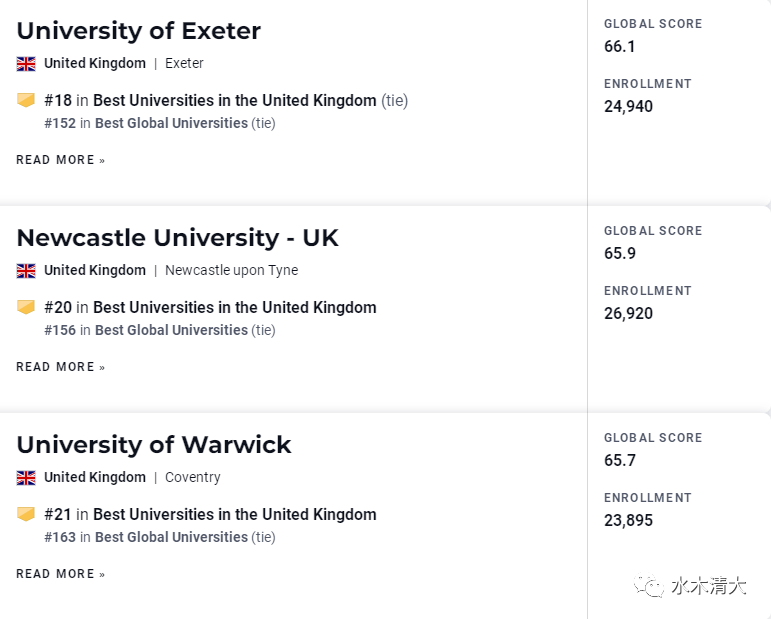
Task: Open University of Warwick title link
Action: (x=154, y=445)
